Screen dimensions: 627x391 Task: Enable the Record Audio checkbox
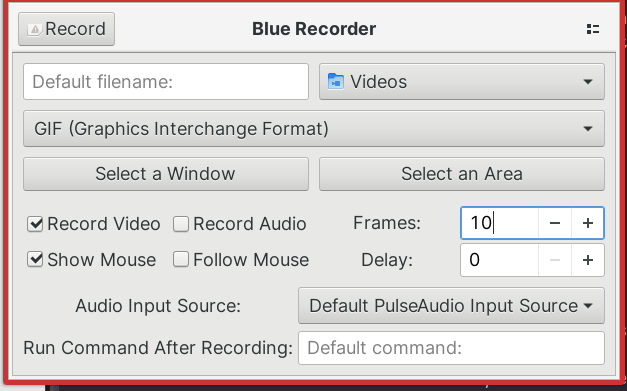181,224
